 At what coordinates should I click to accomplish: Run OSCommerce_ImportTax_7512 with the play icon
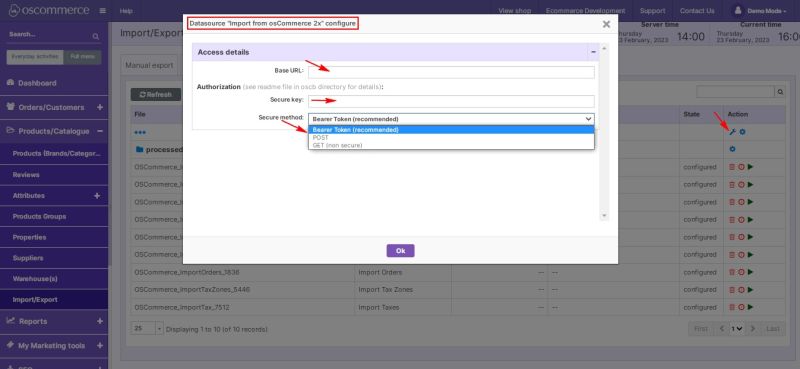(751, 307)
